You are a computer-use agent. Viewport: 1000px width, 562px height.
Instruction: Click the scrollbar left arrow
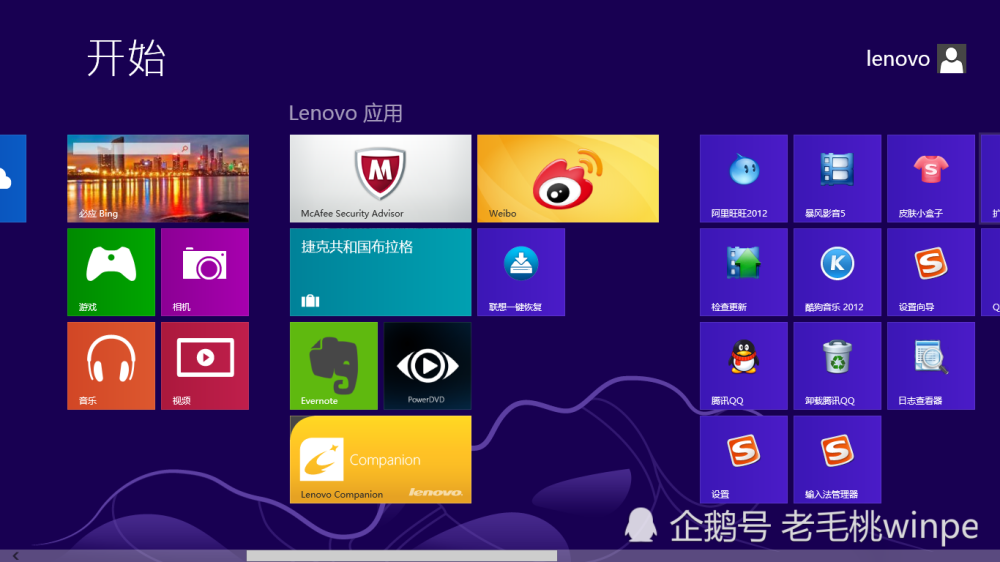pos(15,556)
